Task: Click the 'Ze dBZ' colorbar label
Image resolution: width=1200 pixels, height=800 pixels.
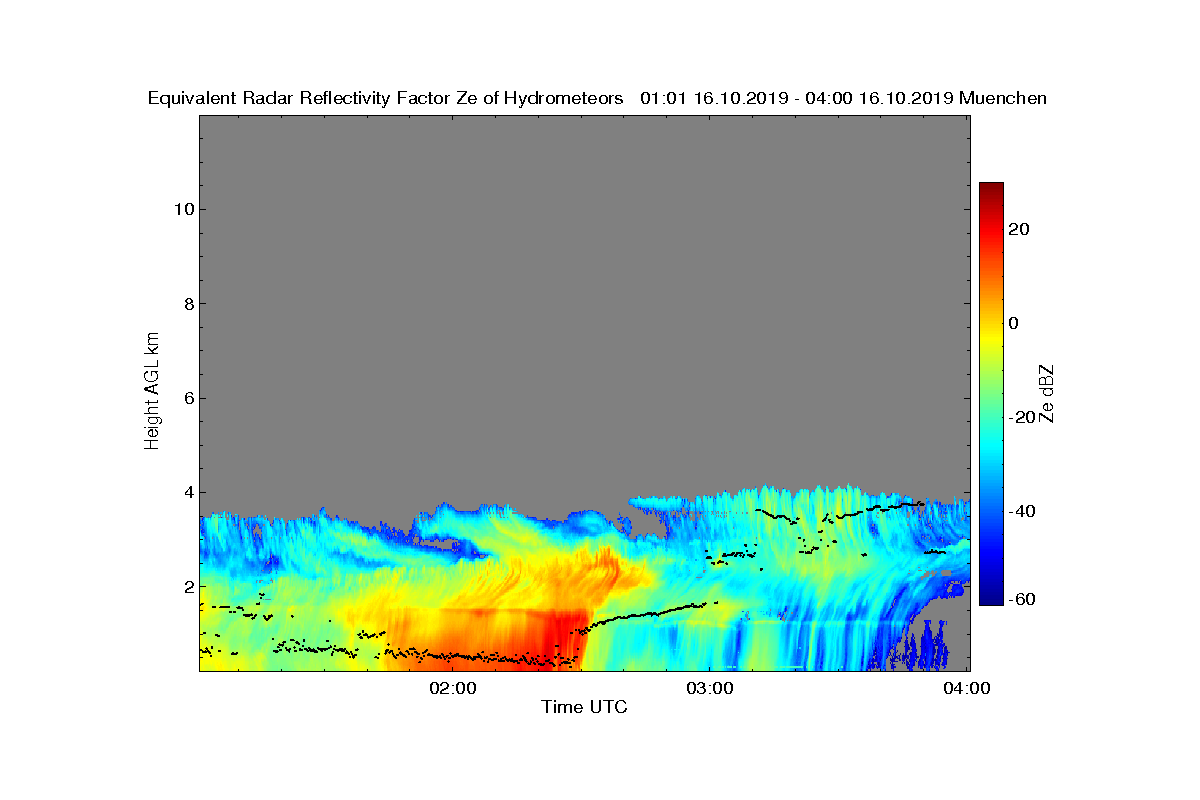Action: [x=1047, y=393]
